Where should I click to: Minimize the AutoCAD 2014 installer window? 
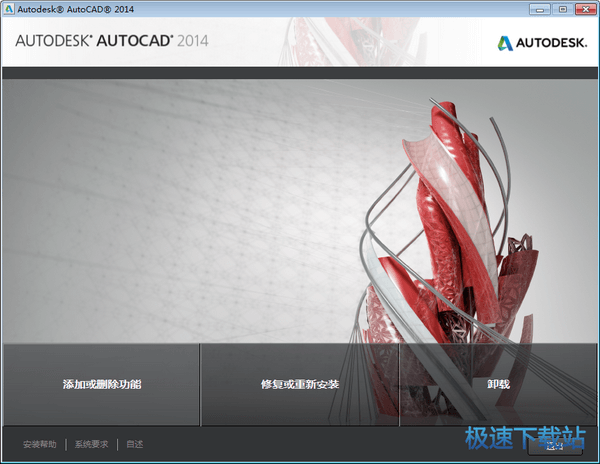pos(540,9)
